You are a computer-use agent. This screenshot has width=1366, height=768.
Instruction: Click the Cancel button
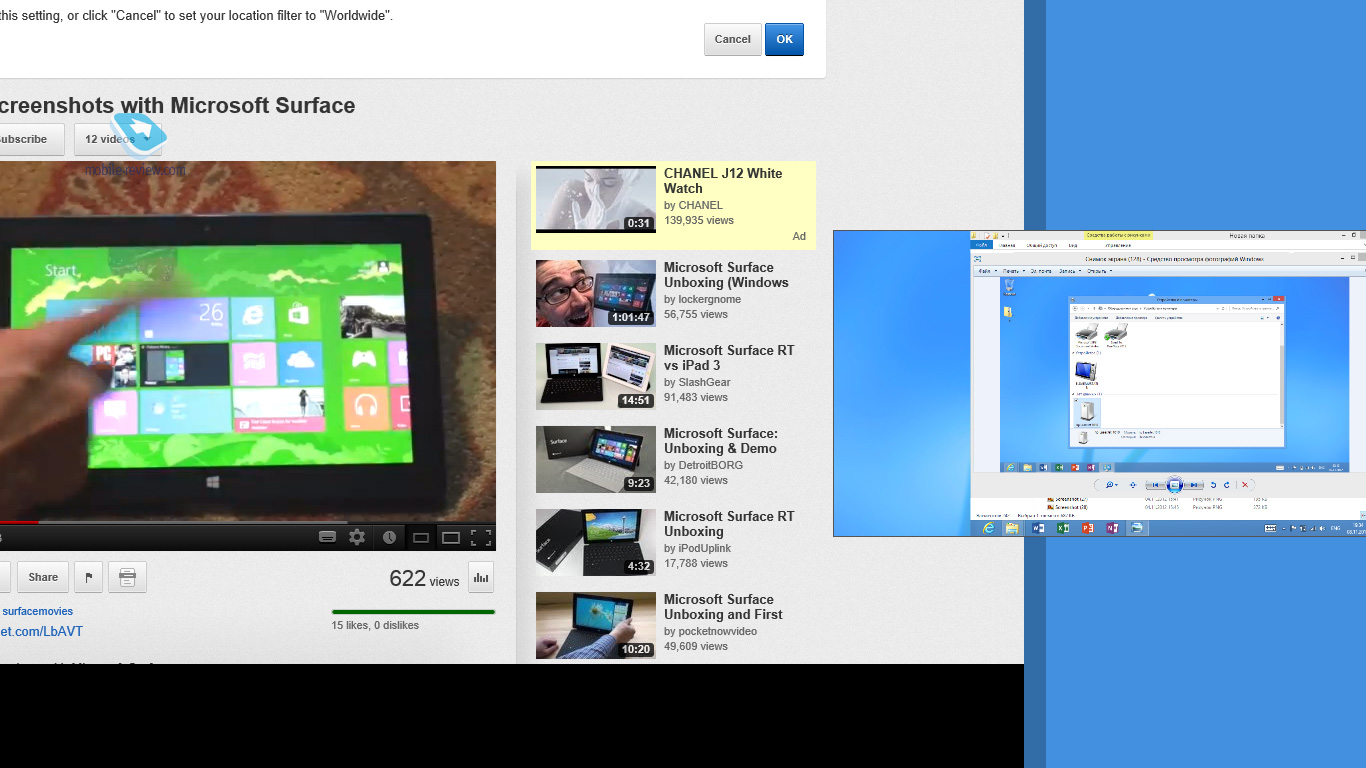[x=733, y=39]
